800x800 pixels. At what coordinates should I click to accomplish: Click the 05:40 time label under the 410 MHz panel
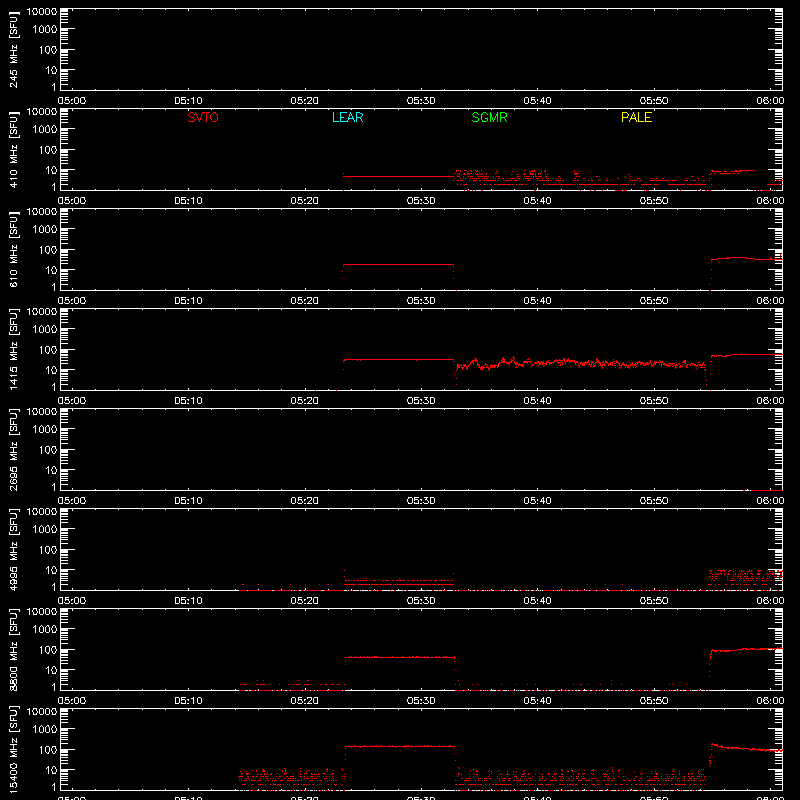(x=537, y=201)
